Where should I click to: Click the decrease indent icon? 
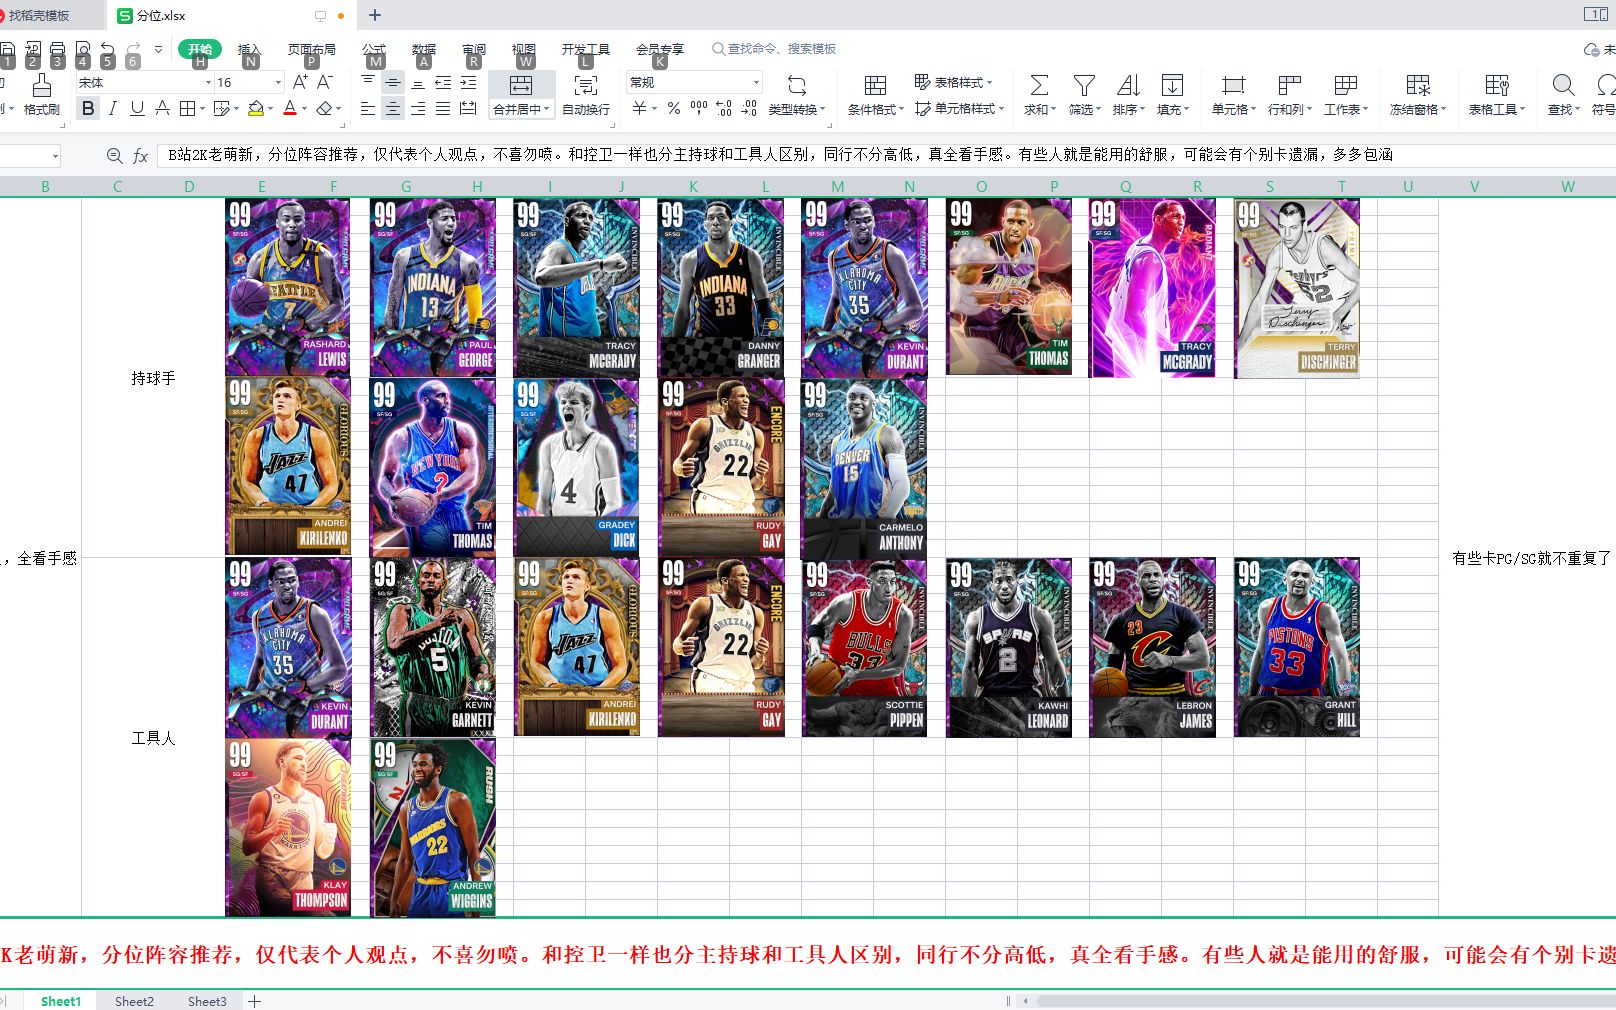(x=443, y=82)
